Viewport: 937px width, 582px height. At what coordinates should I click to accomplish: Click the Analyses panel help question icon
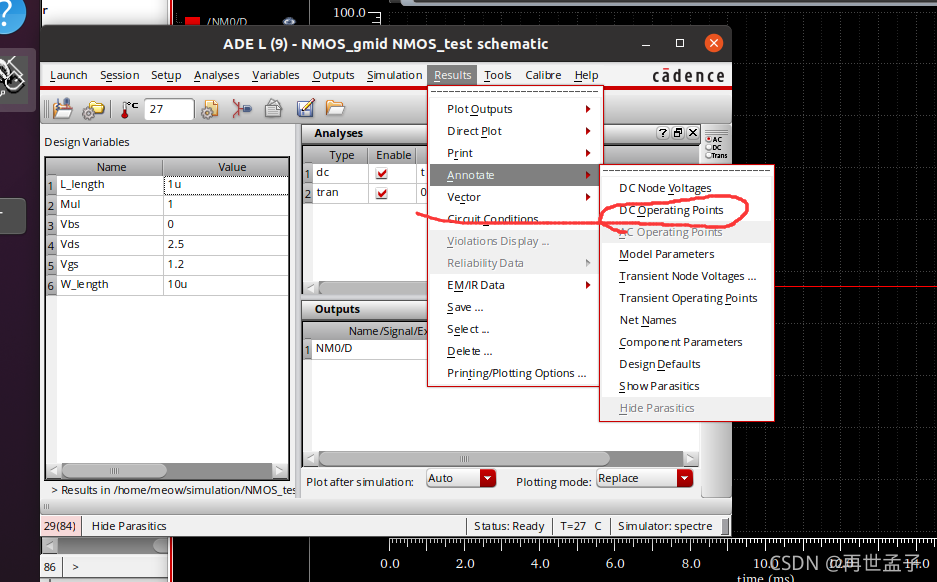[662, 133]
